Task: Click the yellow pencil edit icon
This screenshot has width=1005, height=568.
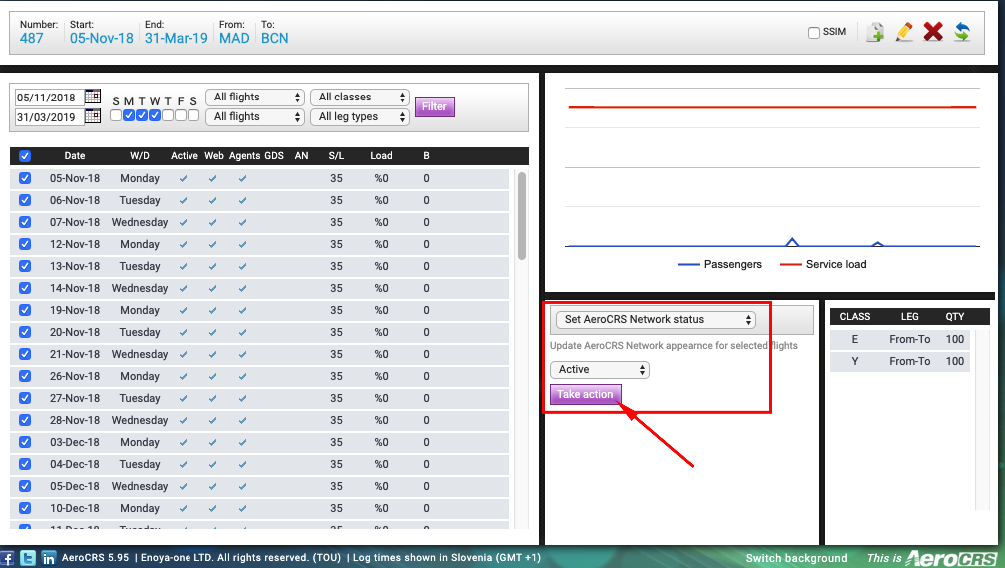Action: (x=904, y=32)
